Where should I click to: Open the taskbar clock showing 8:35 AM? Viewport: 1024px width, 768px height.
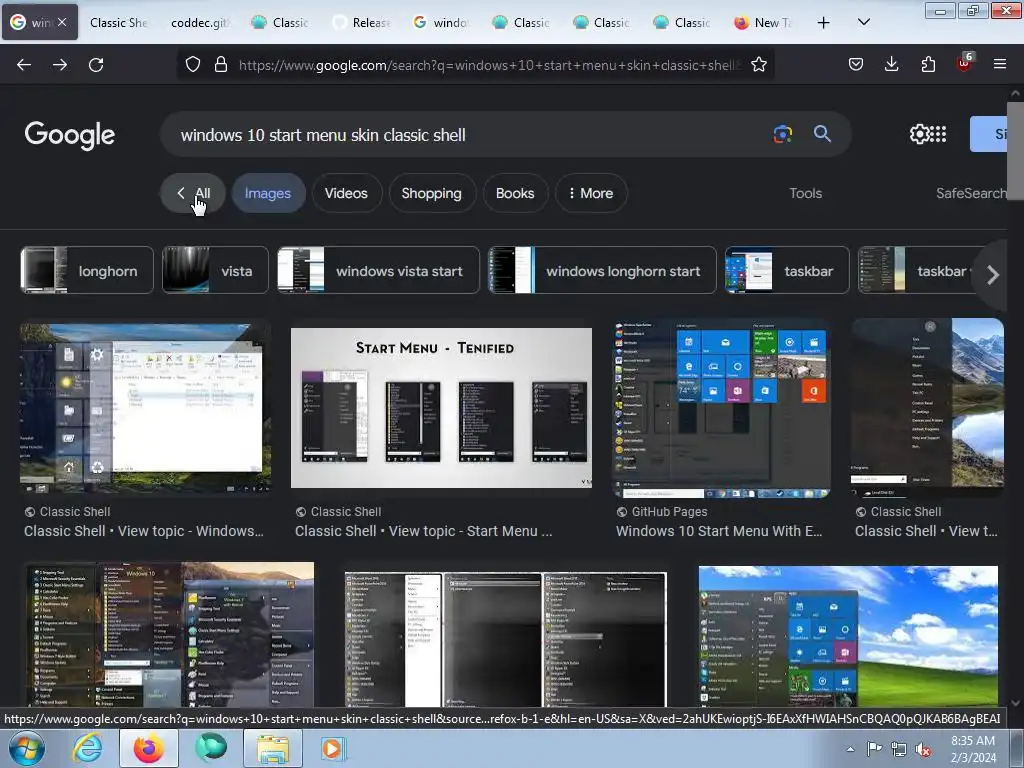point(973,749)
